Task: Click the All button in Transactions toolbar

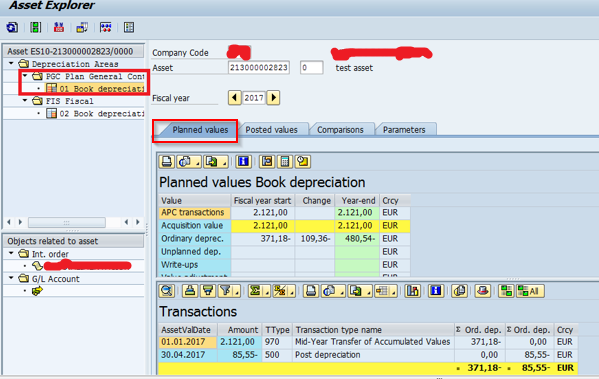Action: 530,291
